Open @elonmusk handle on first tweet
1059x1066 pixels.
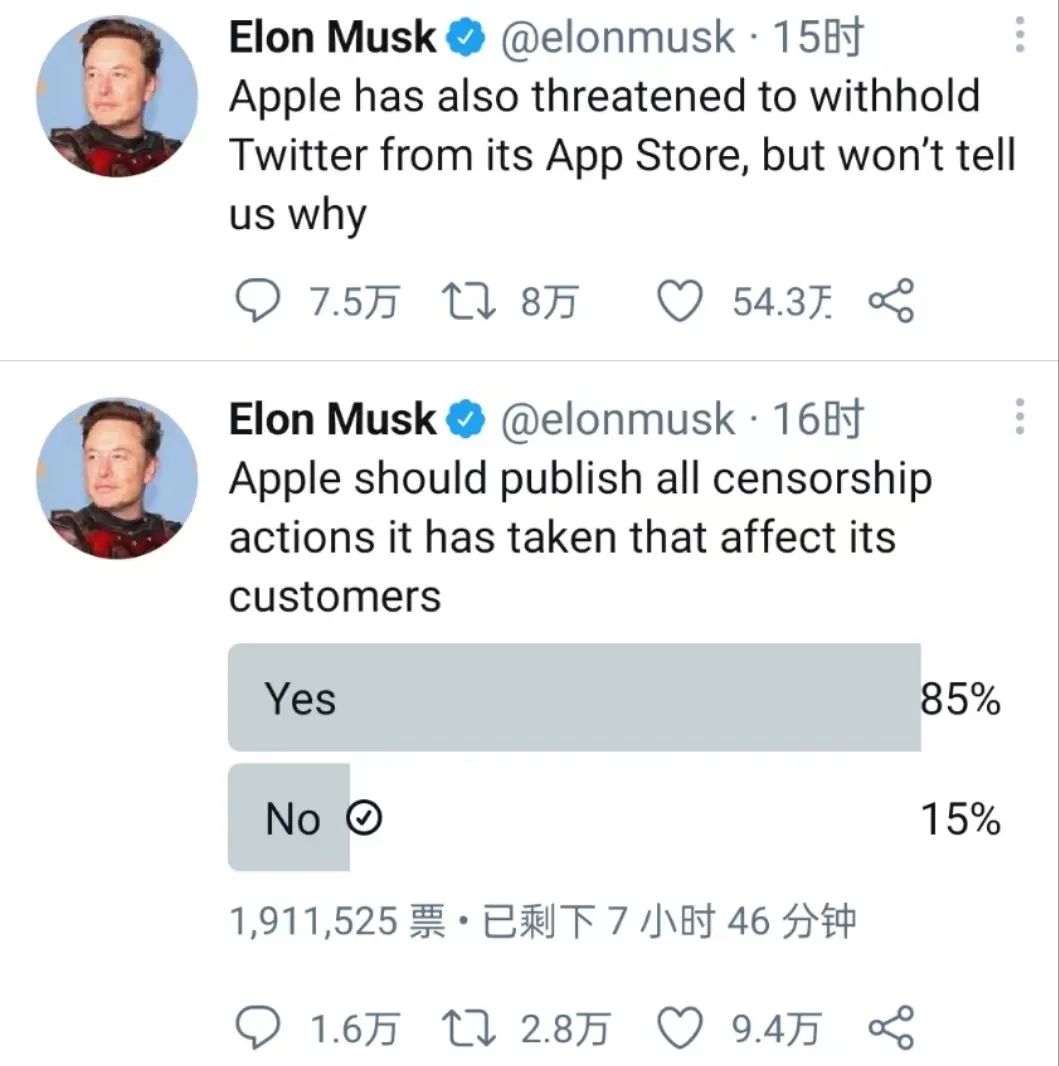pos(615,38)
